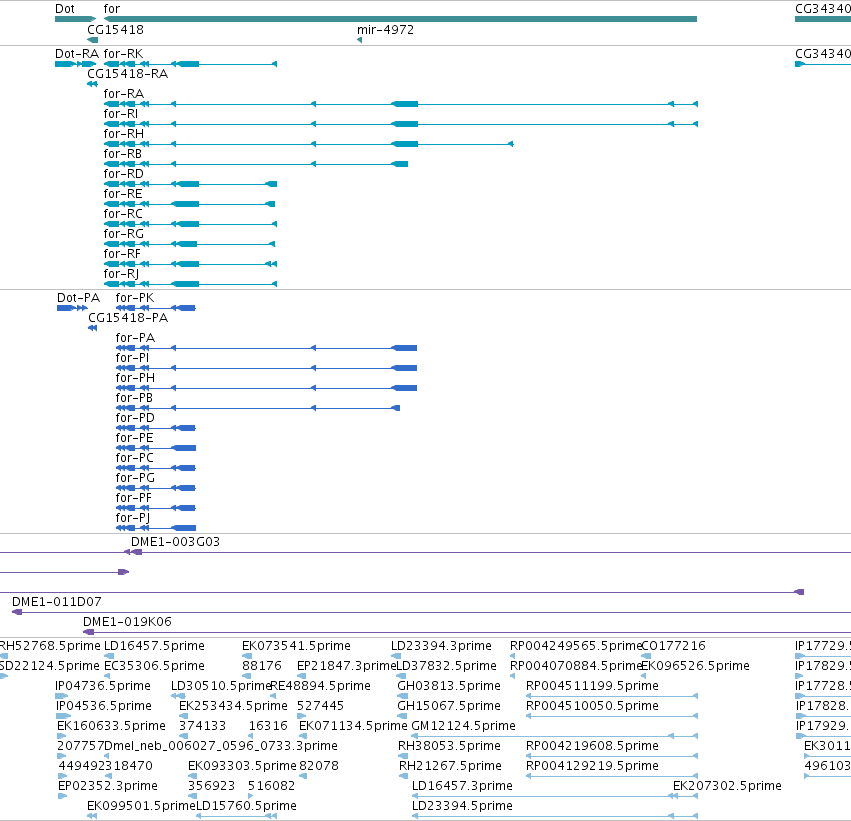This screenshot has height=821, width=851.
Task: Click the for-RJ transcript label
Action: (x=121, y=275)
